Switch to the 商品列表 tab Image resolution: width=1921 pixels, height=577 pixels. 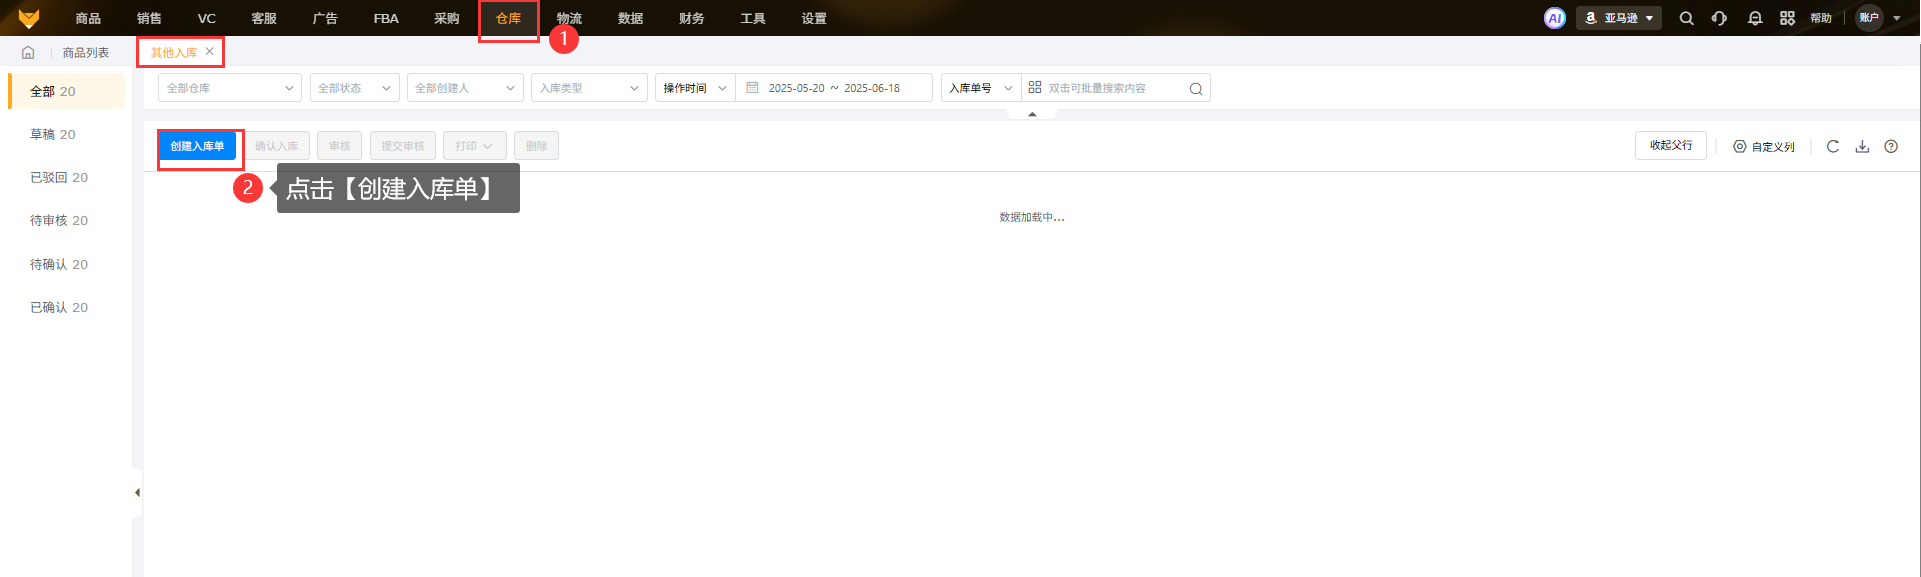(x=86, y=52)
